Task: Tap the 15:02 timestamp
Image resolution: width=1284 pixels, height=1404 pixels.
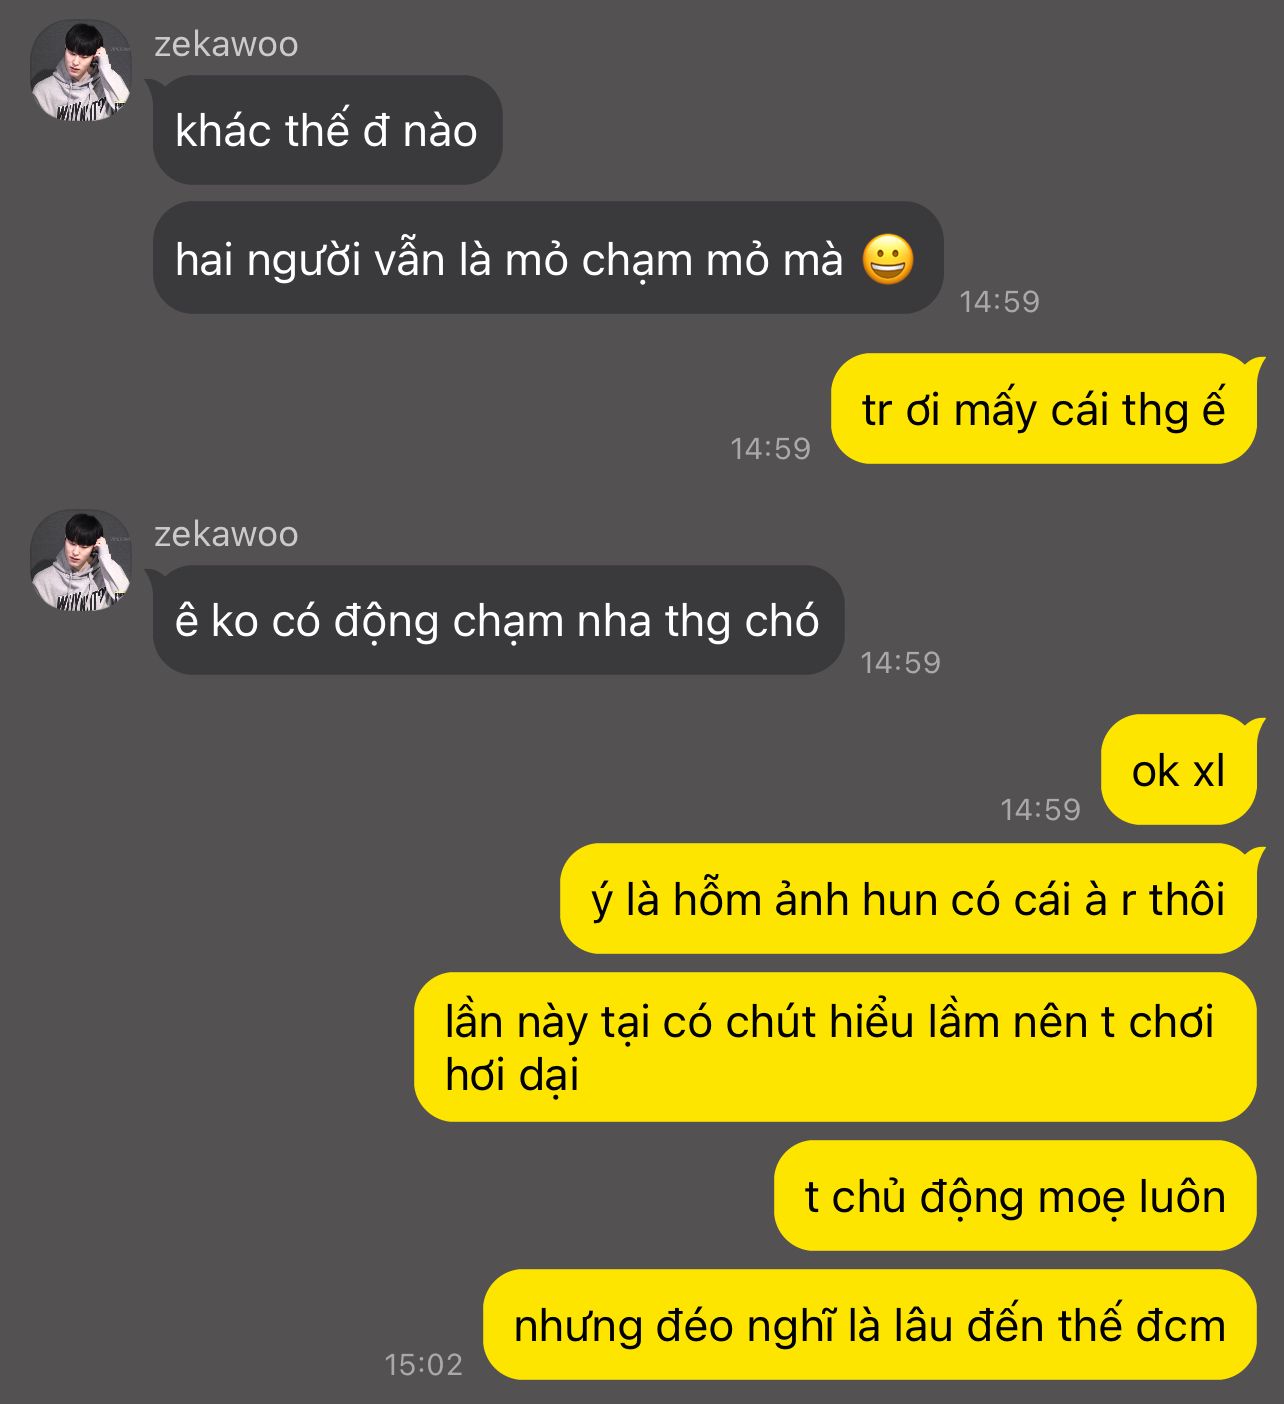Action: click(x=424, y=1365)
